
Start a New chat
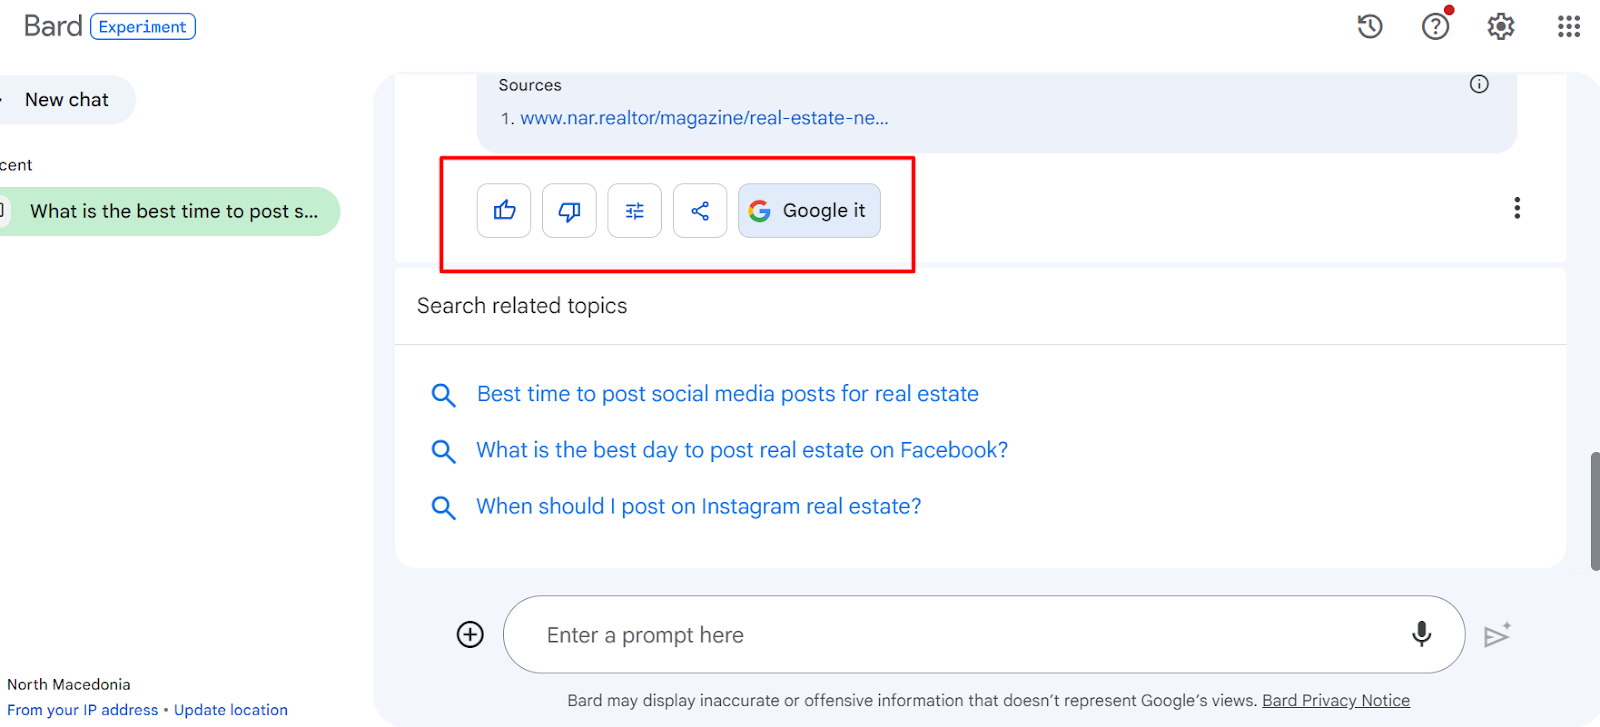point(66,100)
